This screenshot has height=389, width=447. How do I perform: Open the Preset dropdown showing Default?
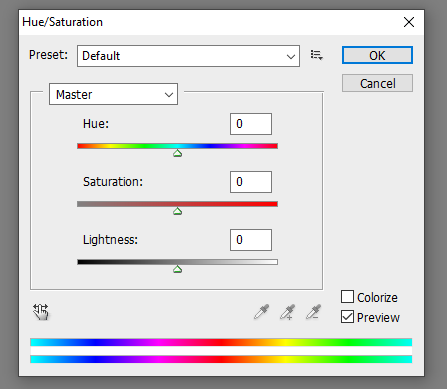click(x=188, y=56)
